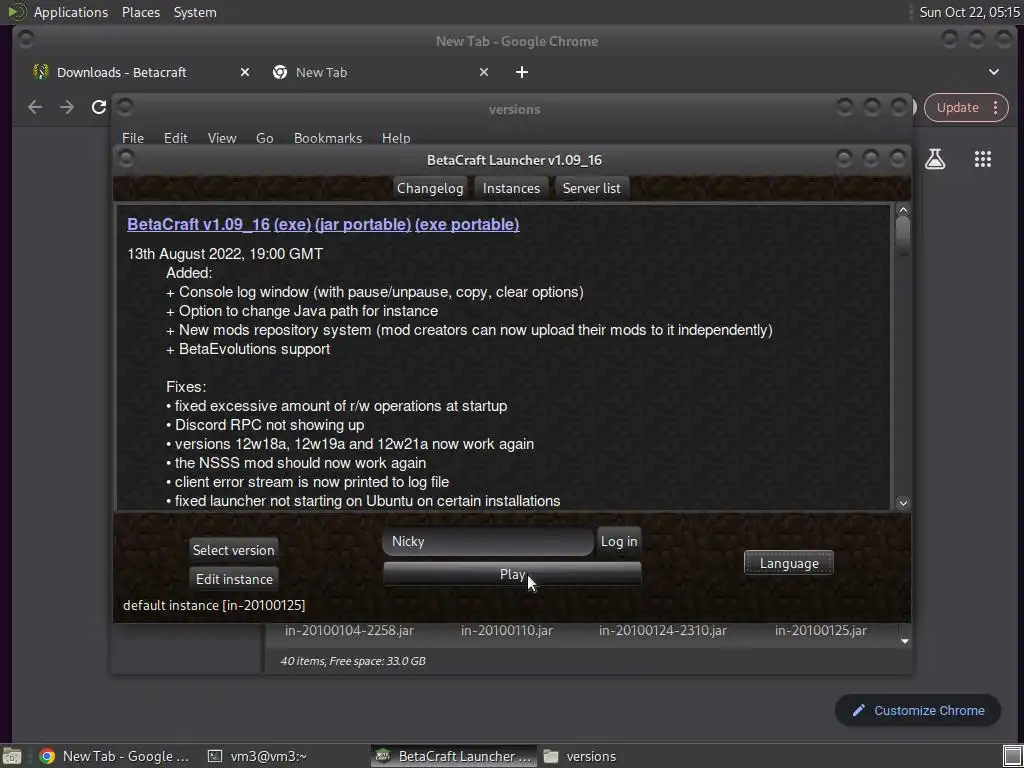The height and width of the screenshot is (768, 1024).
Task: Open the Select version dialog
Action: (233, 550)
